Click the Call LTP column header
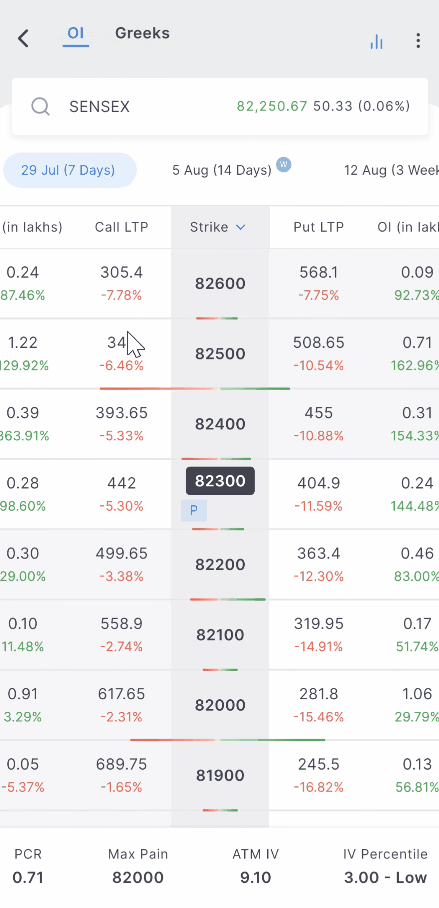 pyautogui.click(x=122, y=227)
